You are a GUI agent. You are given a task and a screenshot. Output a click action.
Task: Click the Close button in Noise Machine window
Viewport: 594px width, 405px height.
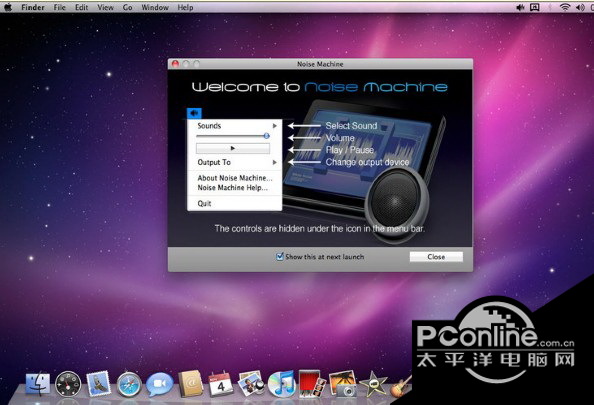[436, 256]
